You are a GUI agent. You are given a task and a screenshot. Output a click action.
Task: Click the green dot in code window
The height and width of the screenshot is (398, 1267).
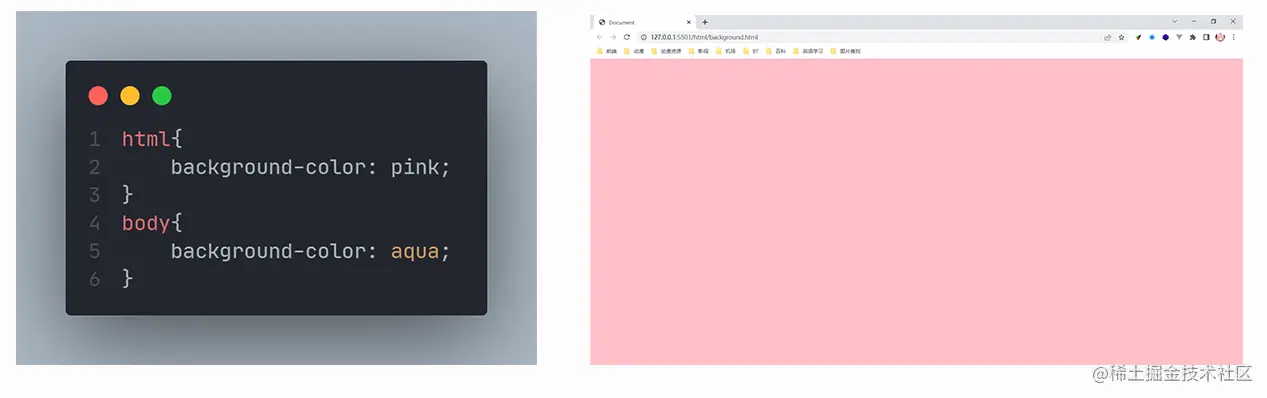[x=162, y=96]
